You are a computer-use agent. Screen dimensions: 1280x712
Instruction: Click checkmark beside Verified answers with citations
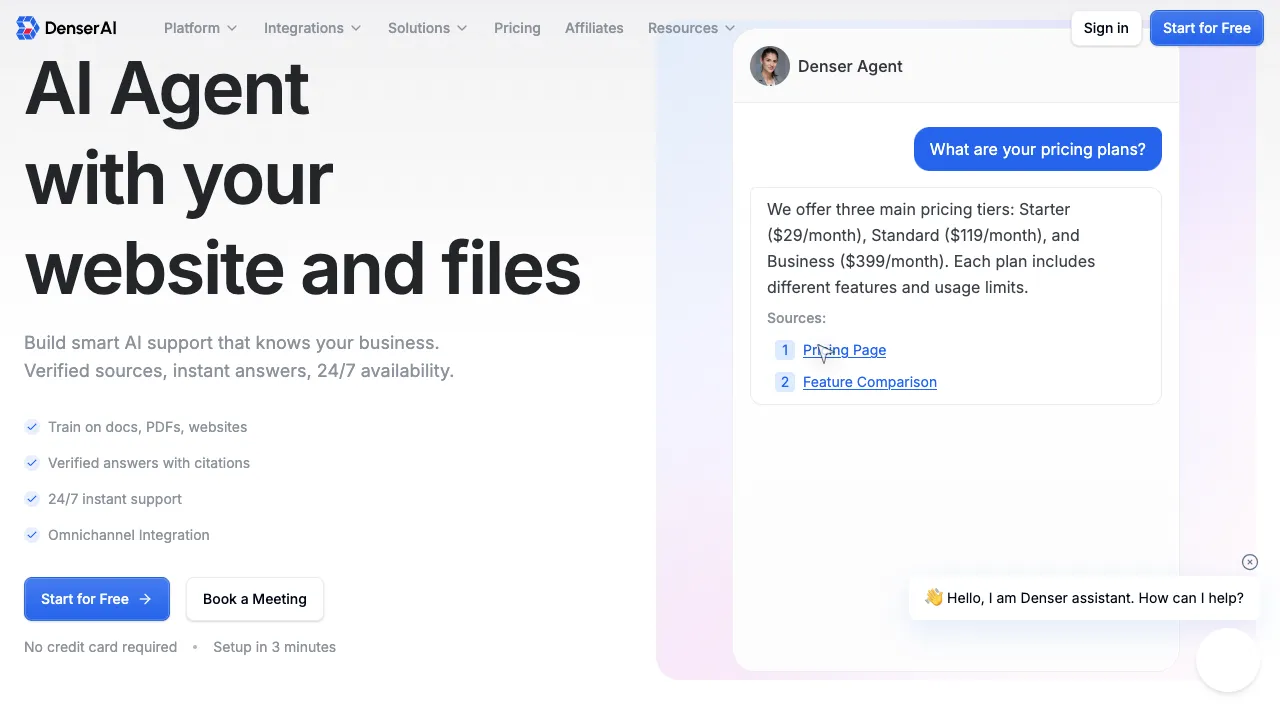tap(32, 463)
